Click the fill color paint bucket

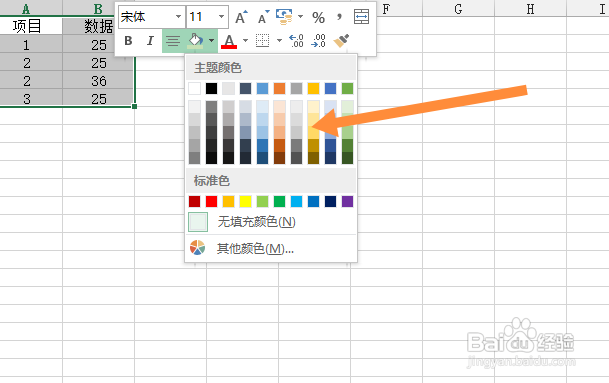[195, 40]
